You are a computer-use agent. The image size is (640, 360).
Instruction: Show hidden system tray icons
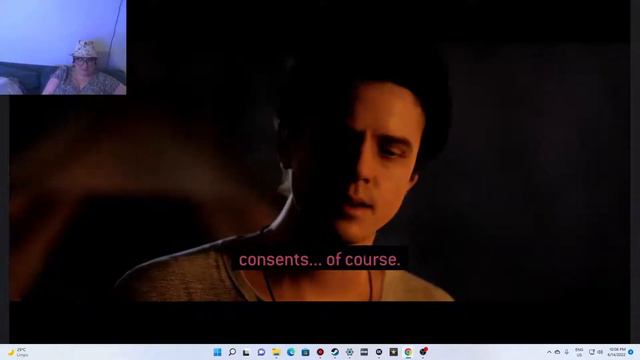(x=549, y=352)
